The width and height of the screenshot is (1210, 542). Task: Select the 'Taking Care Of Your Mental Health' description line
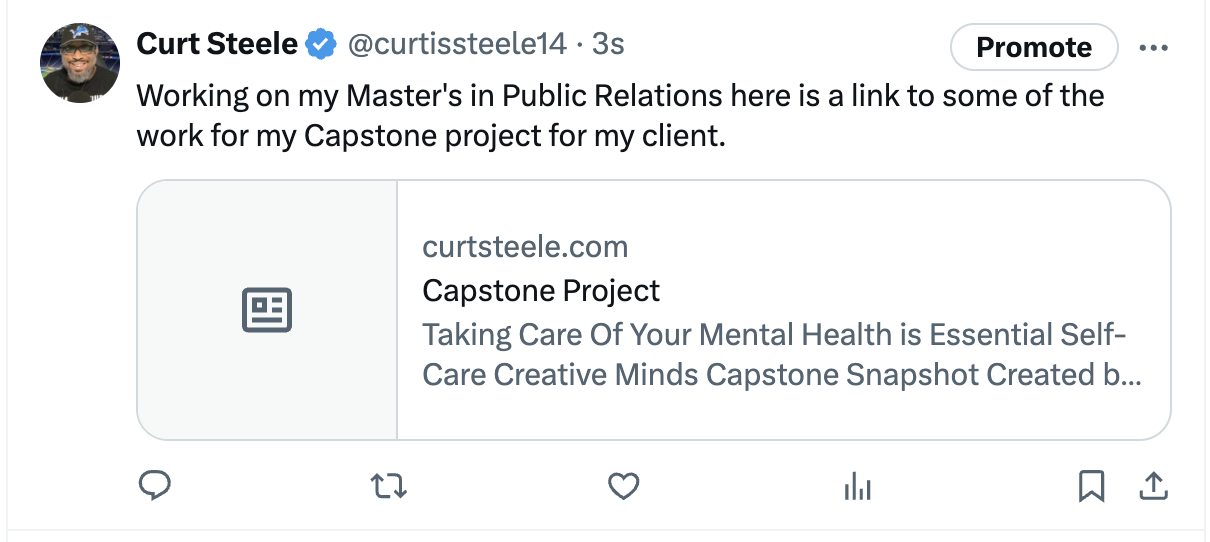(x=775, y=334)
